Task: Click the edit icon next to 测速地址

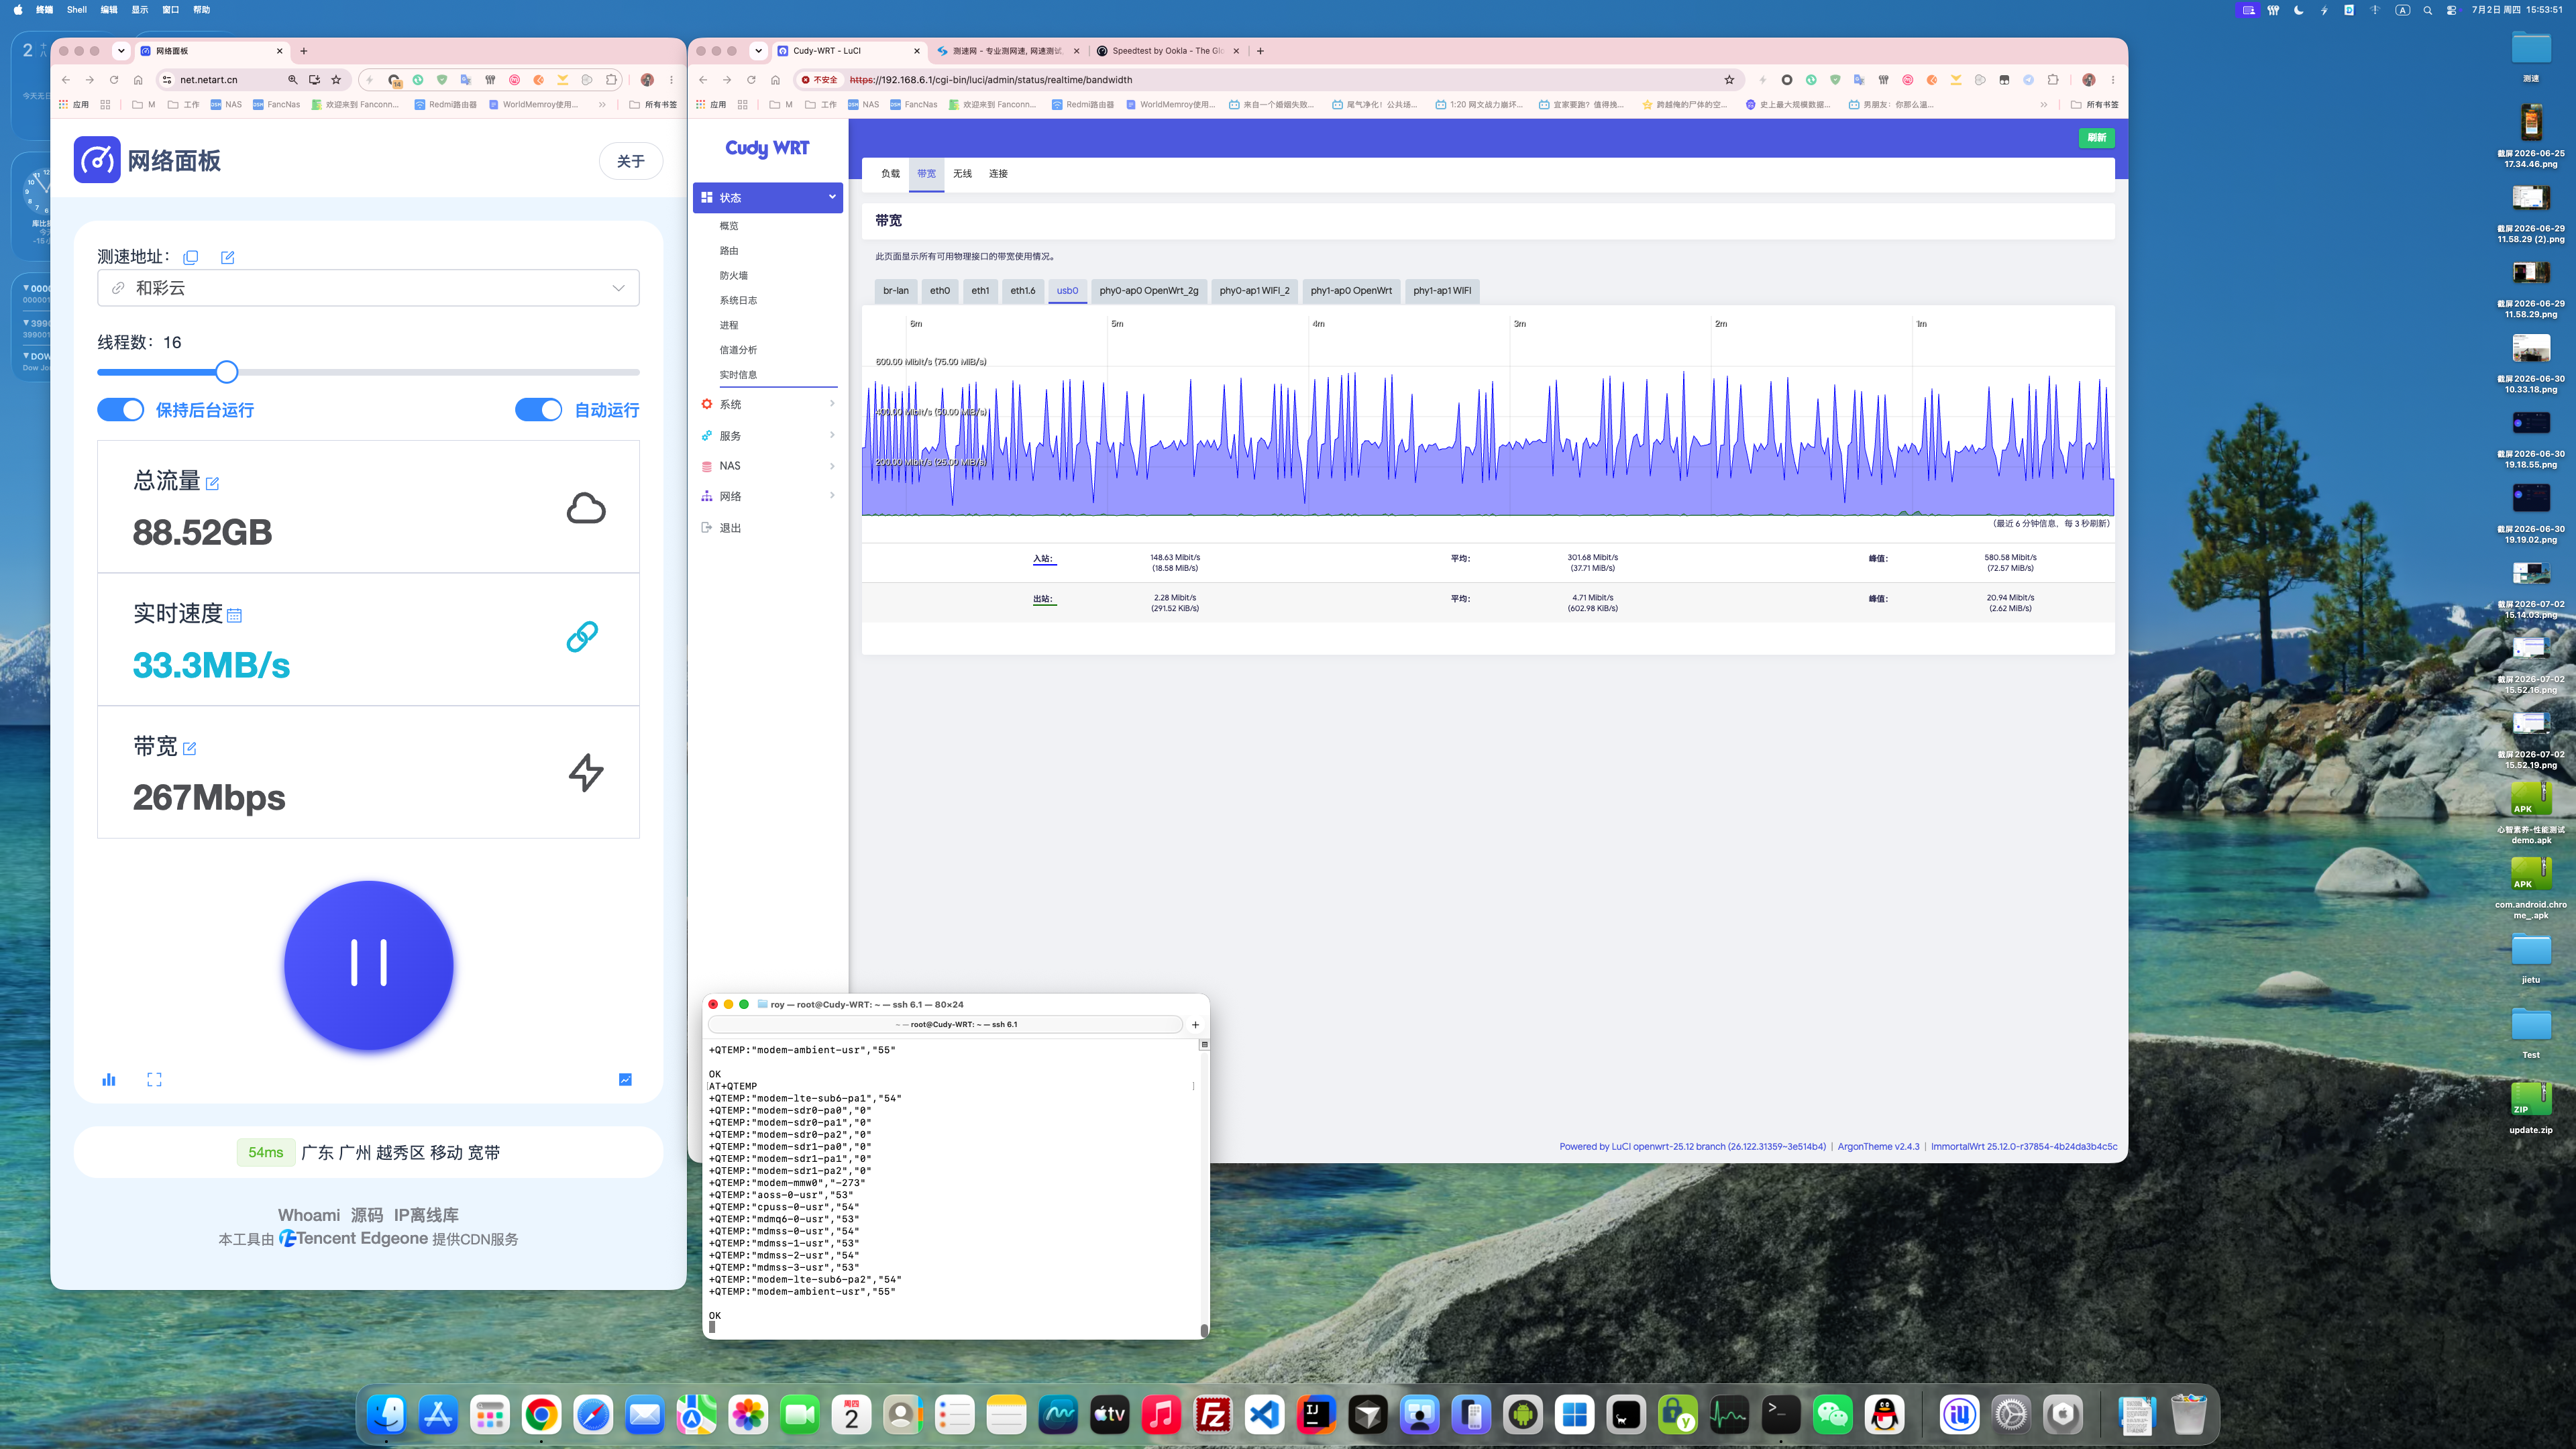Action: pyautogui.click(x=228, y=257)
